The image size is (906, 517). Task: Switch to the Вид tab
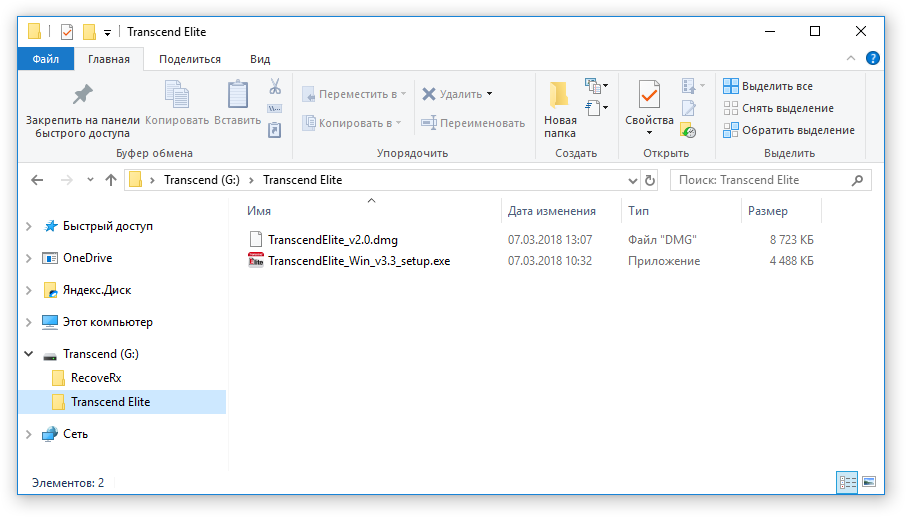tap(260, 59)
